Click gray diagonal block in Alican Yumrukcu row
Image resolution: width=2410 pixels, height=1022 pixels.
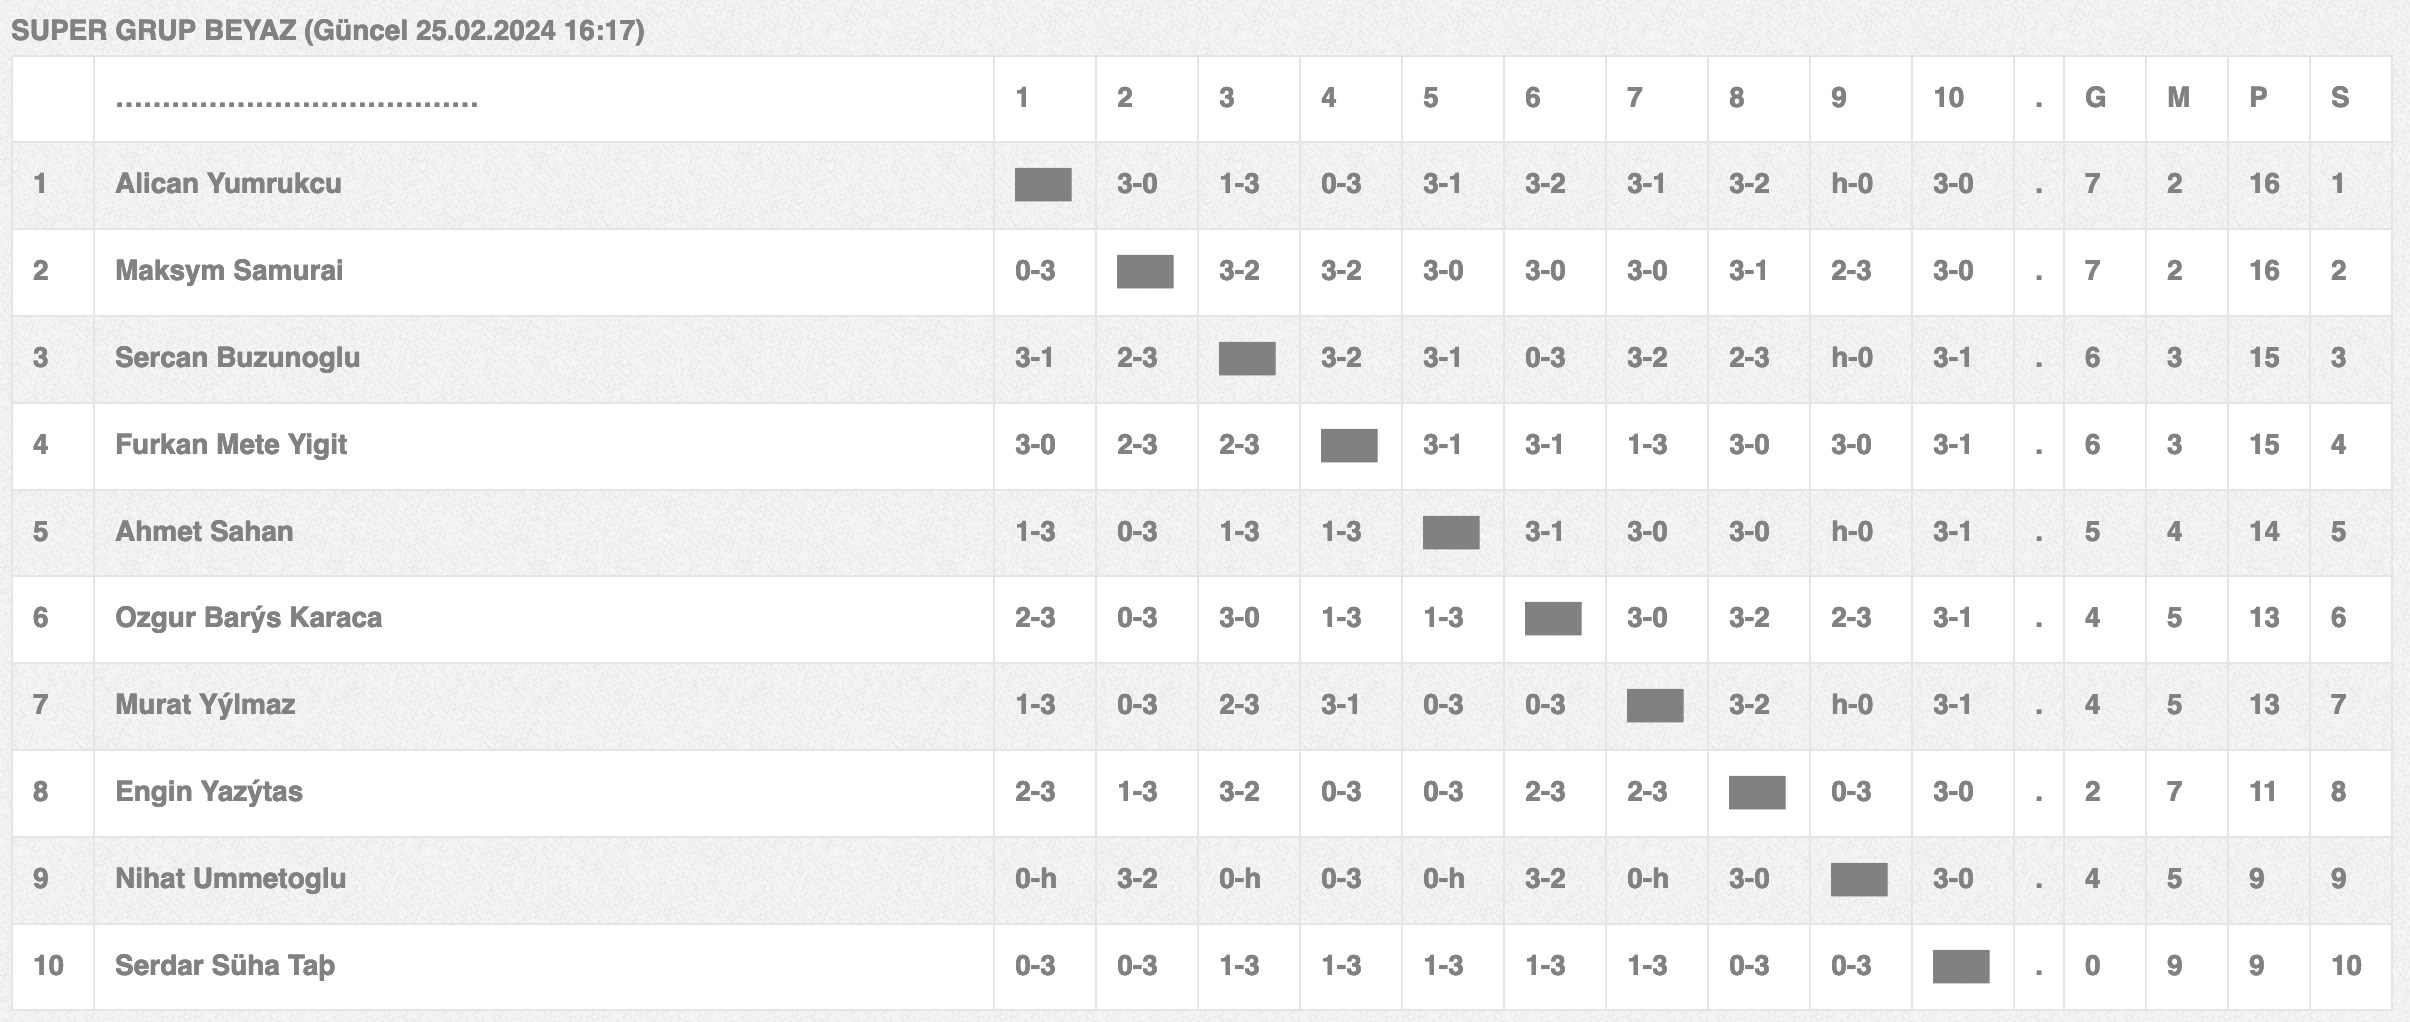coord(1043,184)
